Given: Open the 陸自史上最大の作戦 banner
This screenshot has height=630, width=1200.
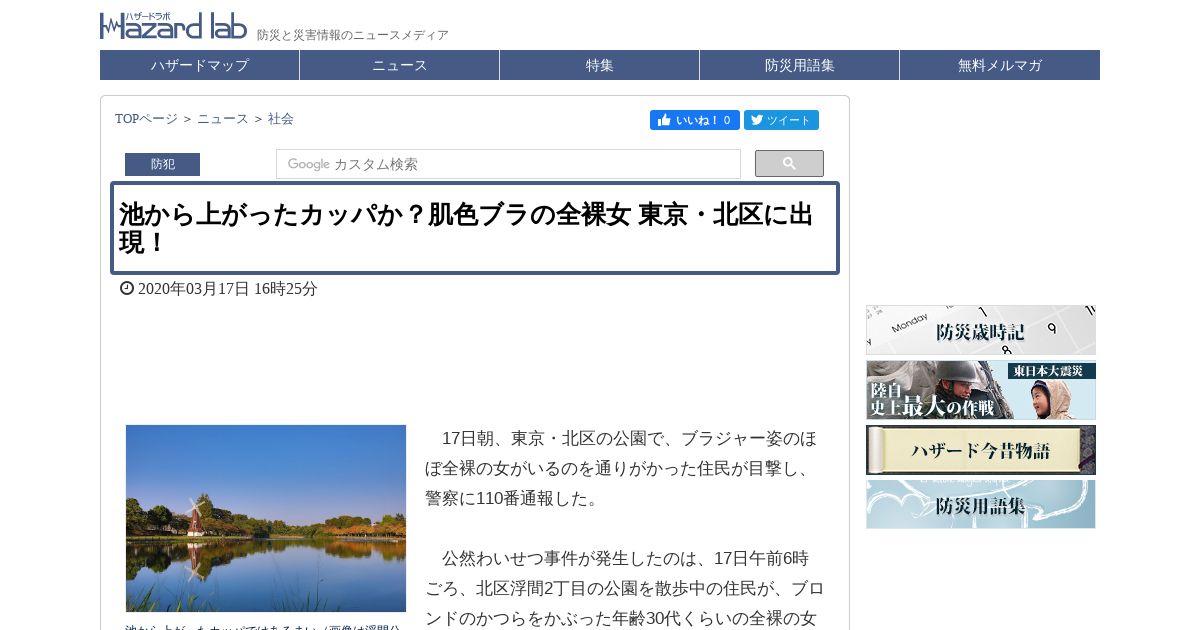Looking at the screenshot, I should [981, 390].
